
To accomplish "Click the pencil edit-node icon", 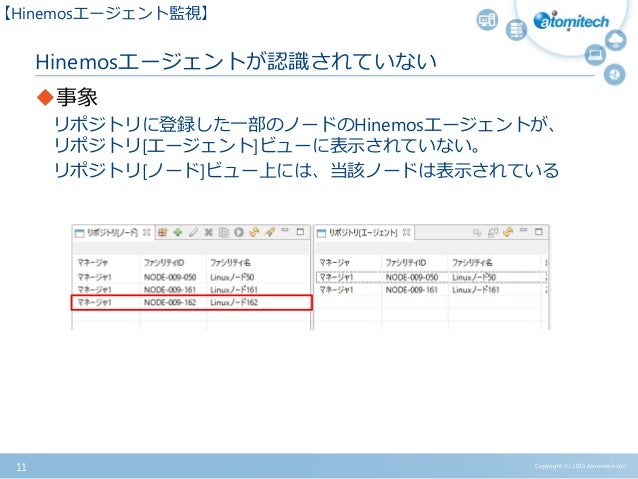I will [193, 232].
